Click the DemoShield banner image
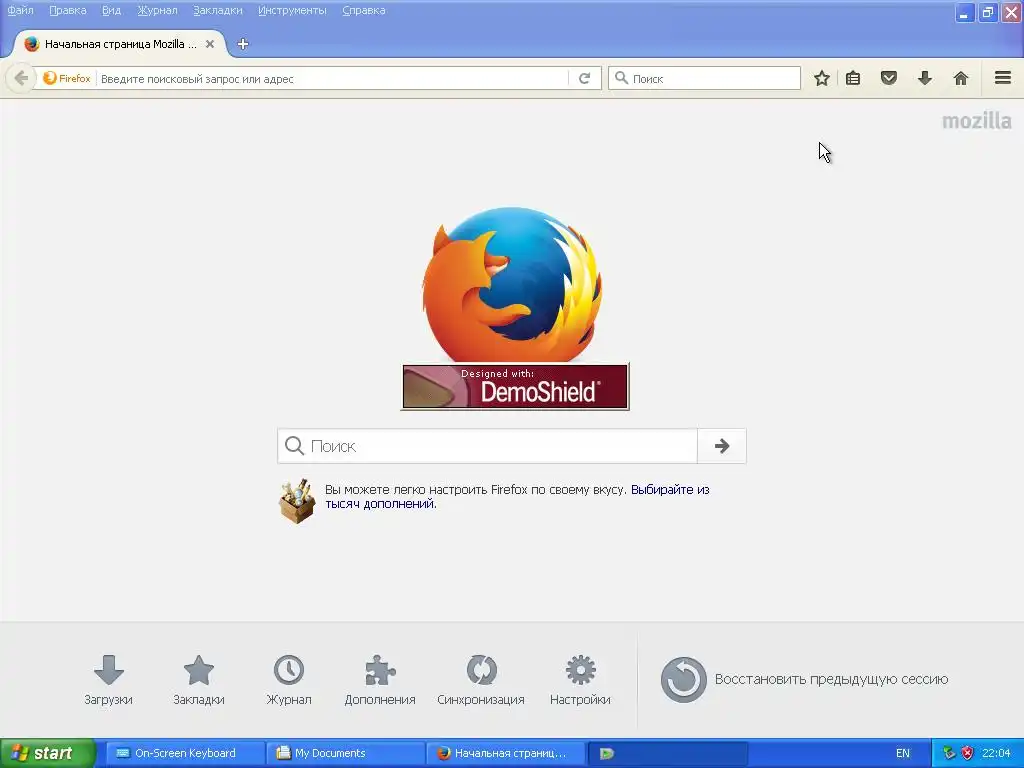 pos(515,387)
